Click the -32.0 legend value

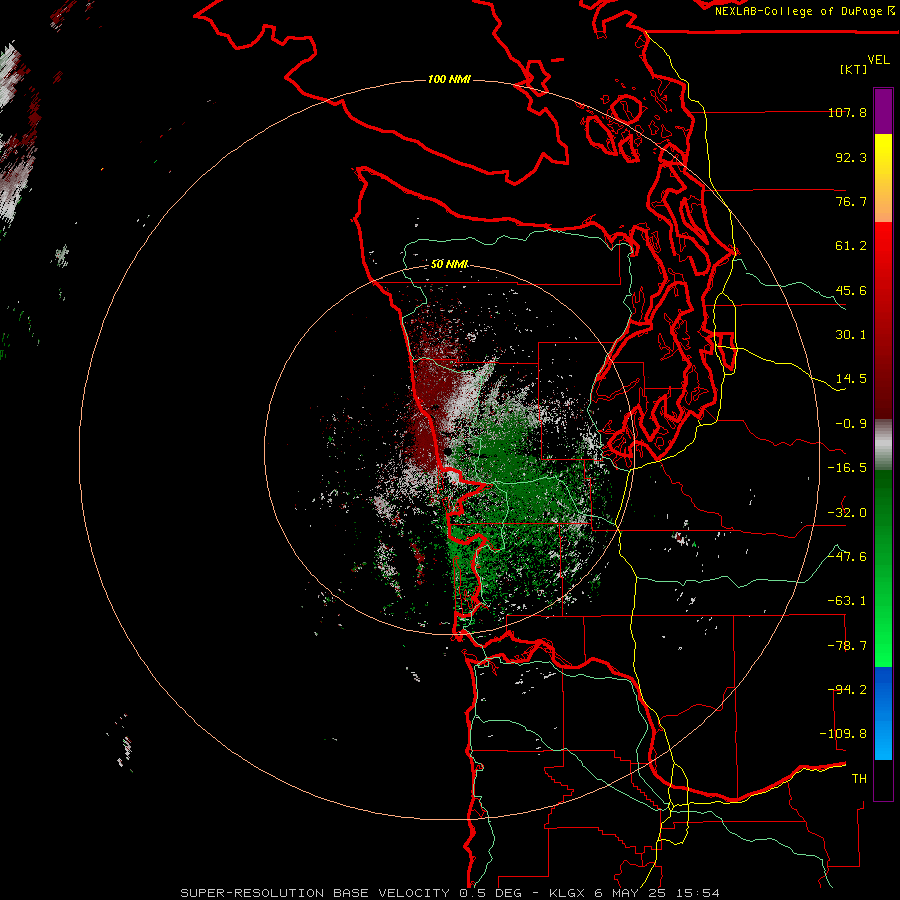point(847,513)
